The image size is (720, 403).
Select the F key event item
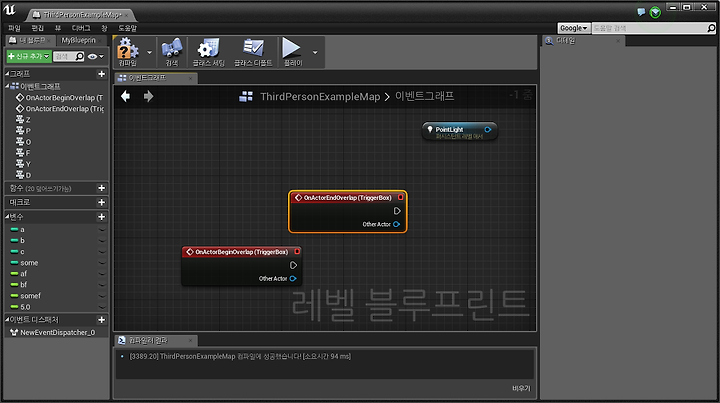(x=23, y=153)
